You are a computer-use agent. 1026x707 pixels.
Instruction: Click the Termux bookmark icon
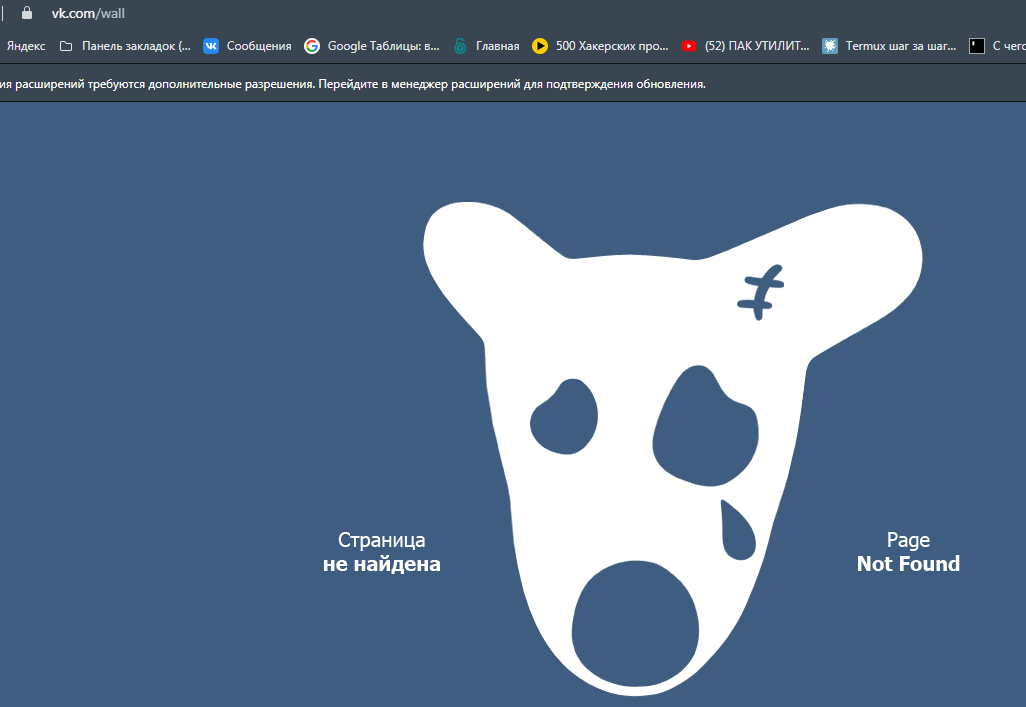tap(830, 46)
